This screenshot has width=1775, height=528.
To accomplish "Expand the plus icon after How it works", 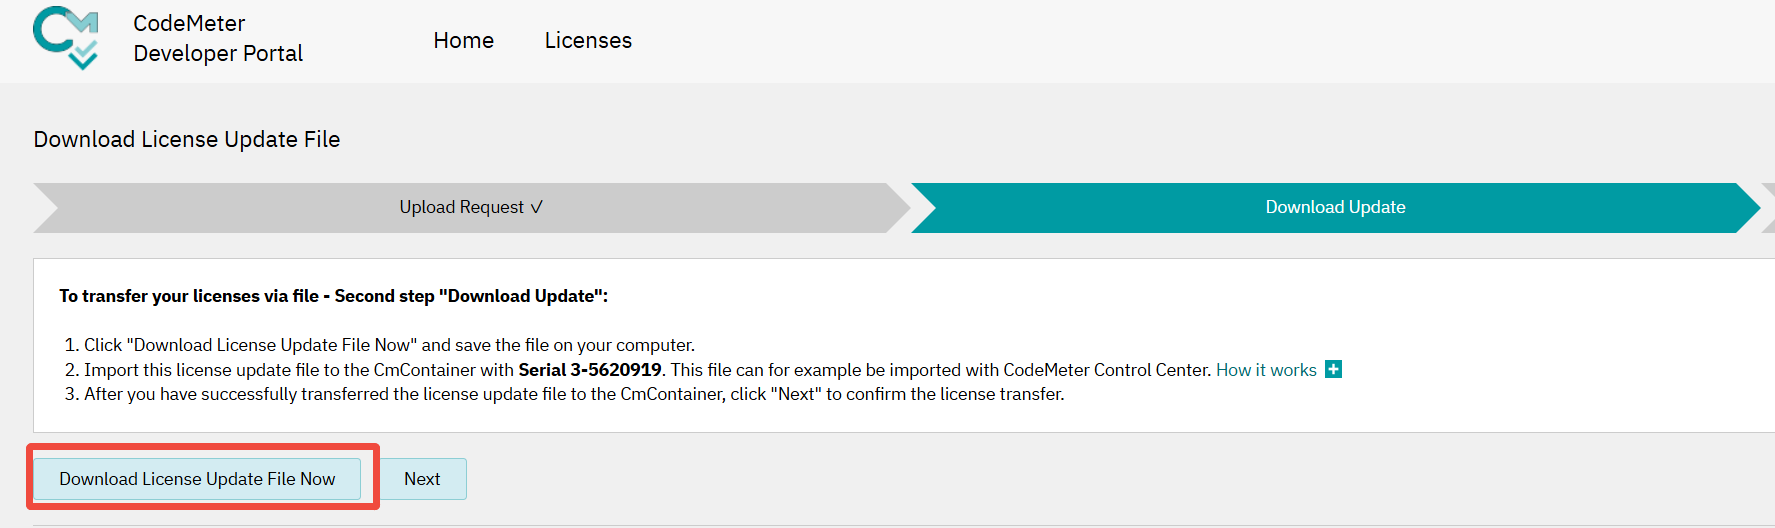I will 1333,370.
